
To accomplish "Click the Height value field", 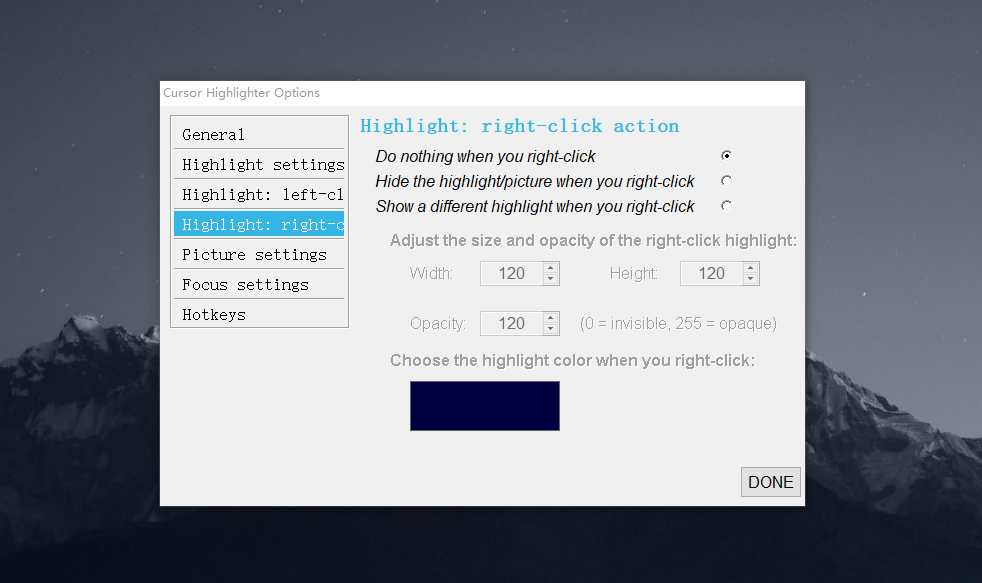I will (x=711, y=274).
